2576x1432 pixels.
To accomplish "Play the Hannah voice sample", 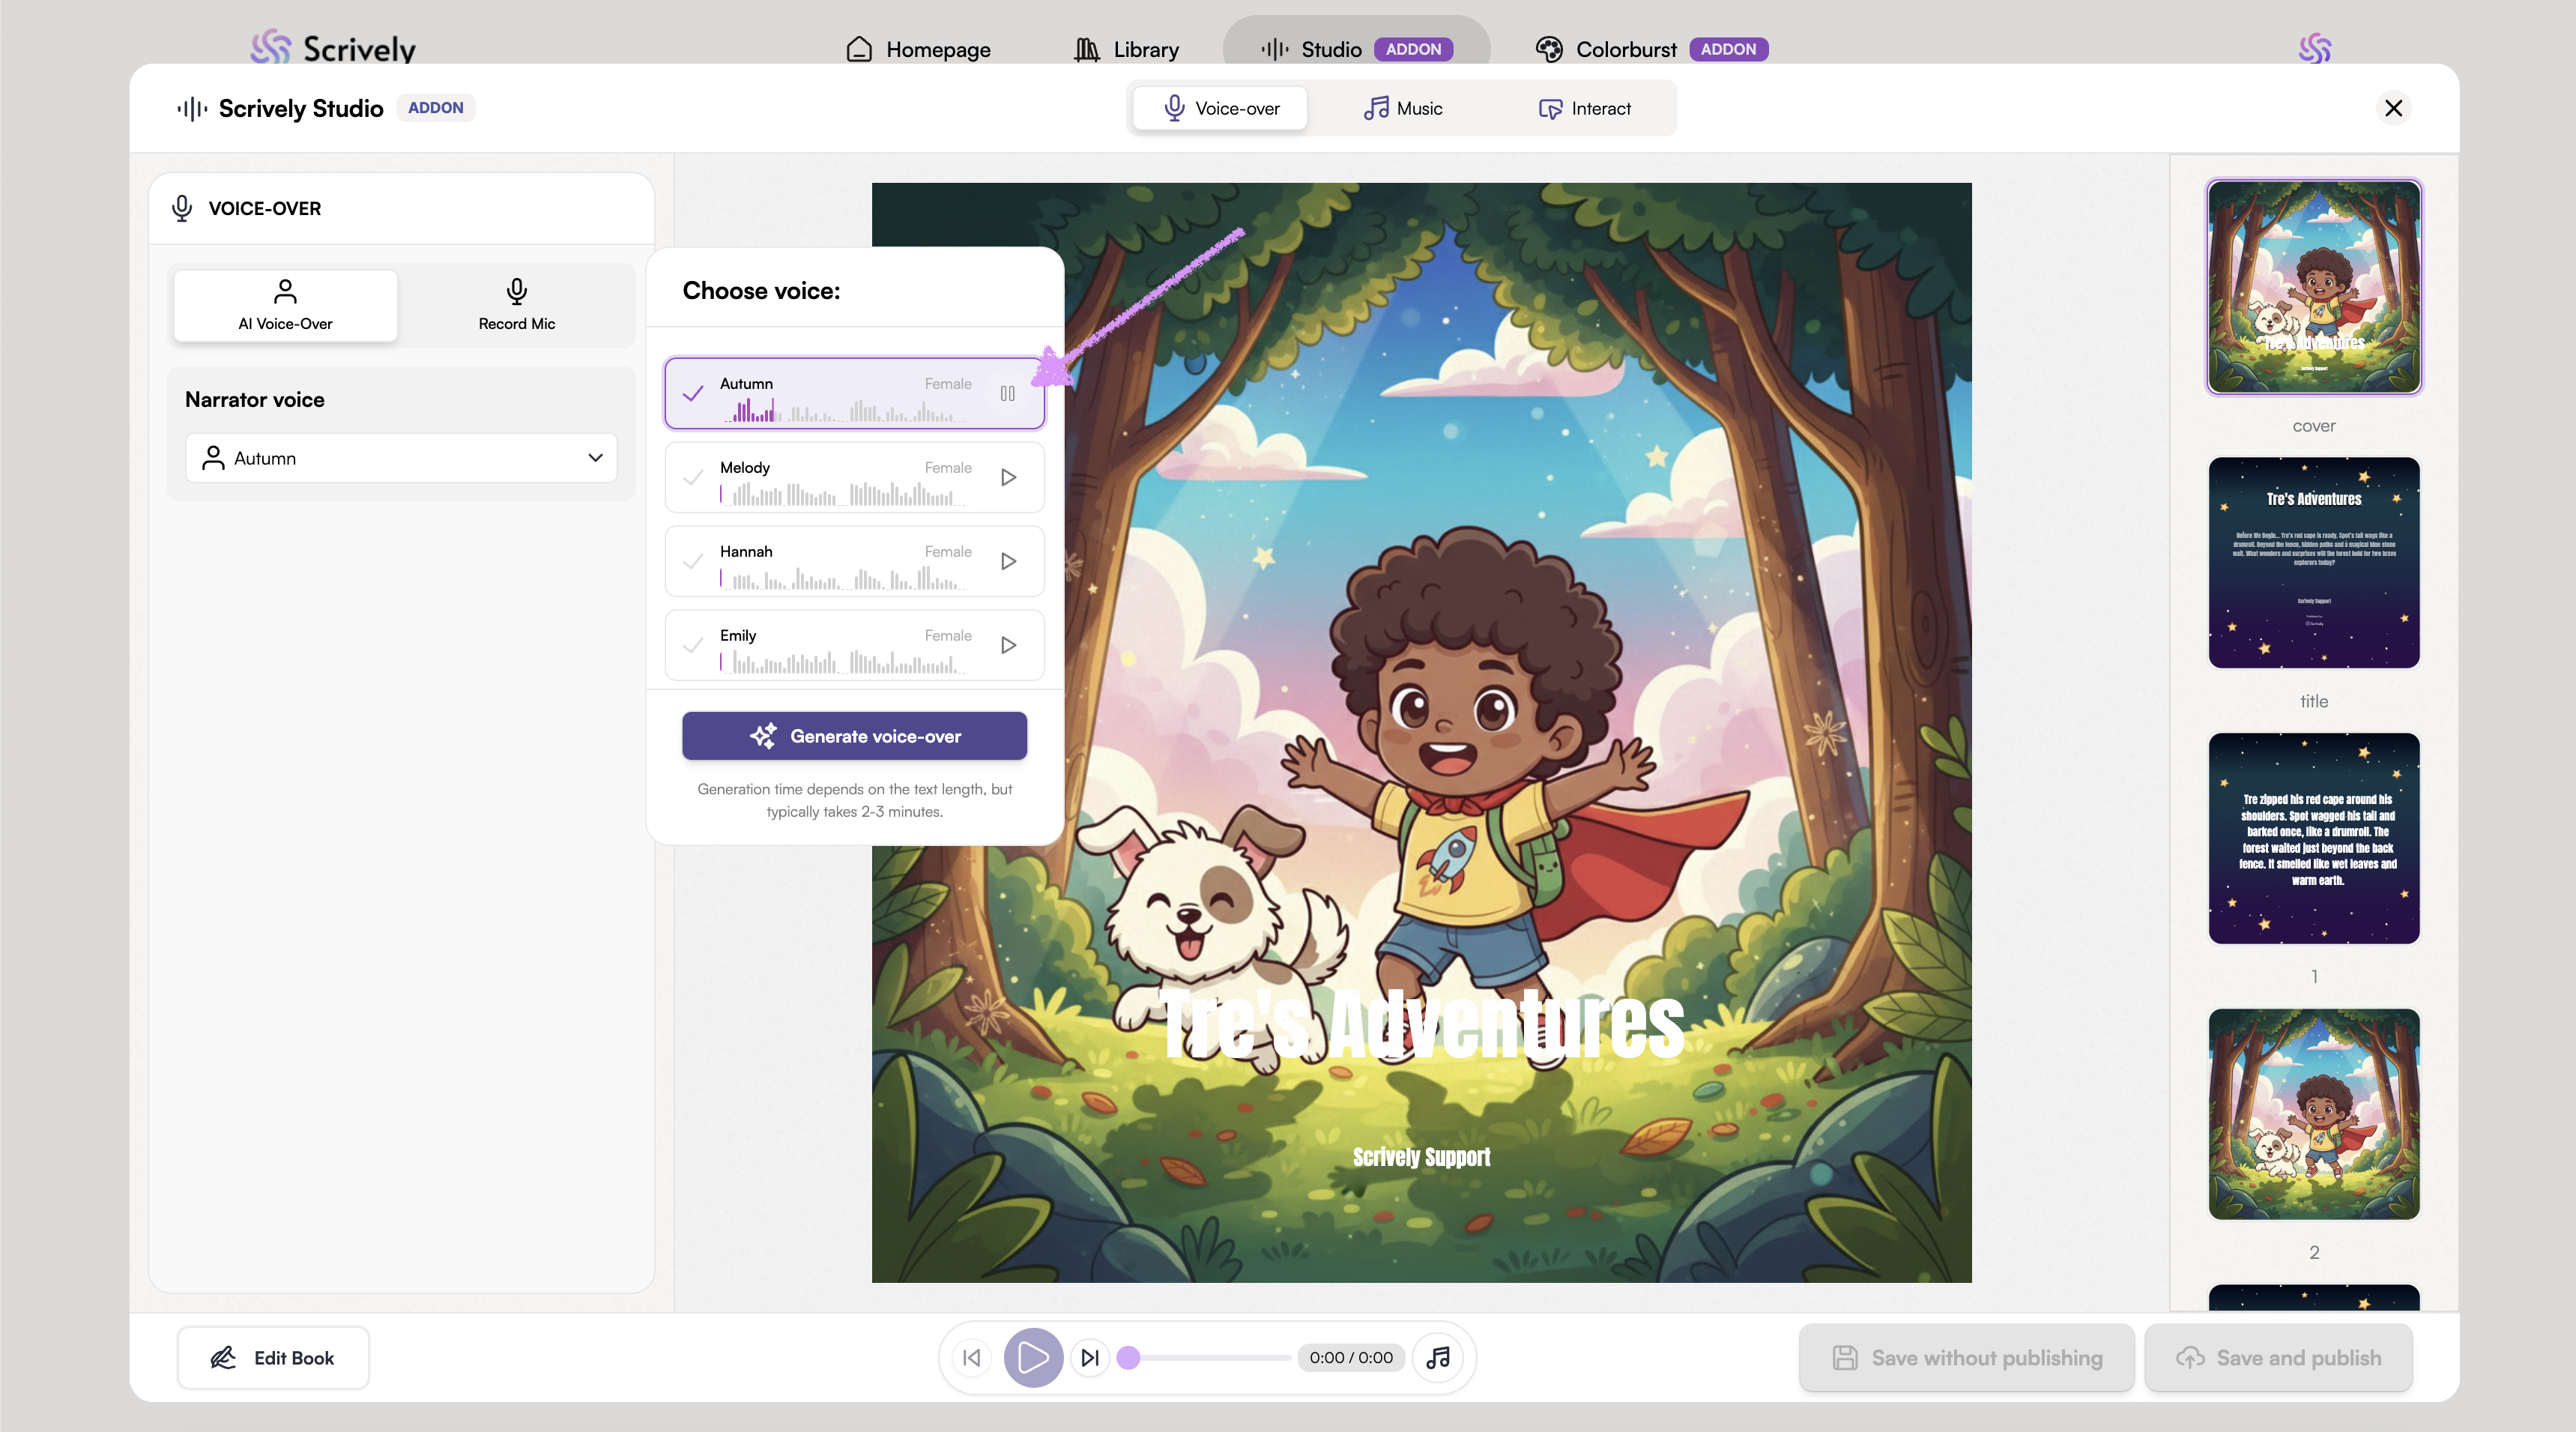I will click(x=1008, y=562).
